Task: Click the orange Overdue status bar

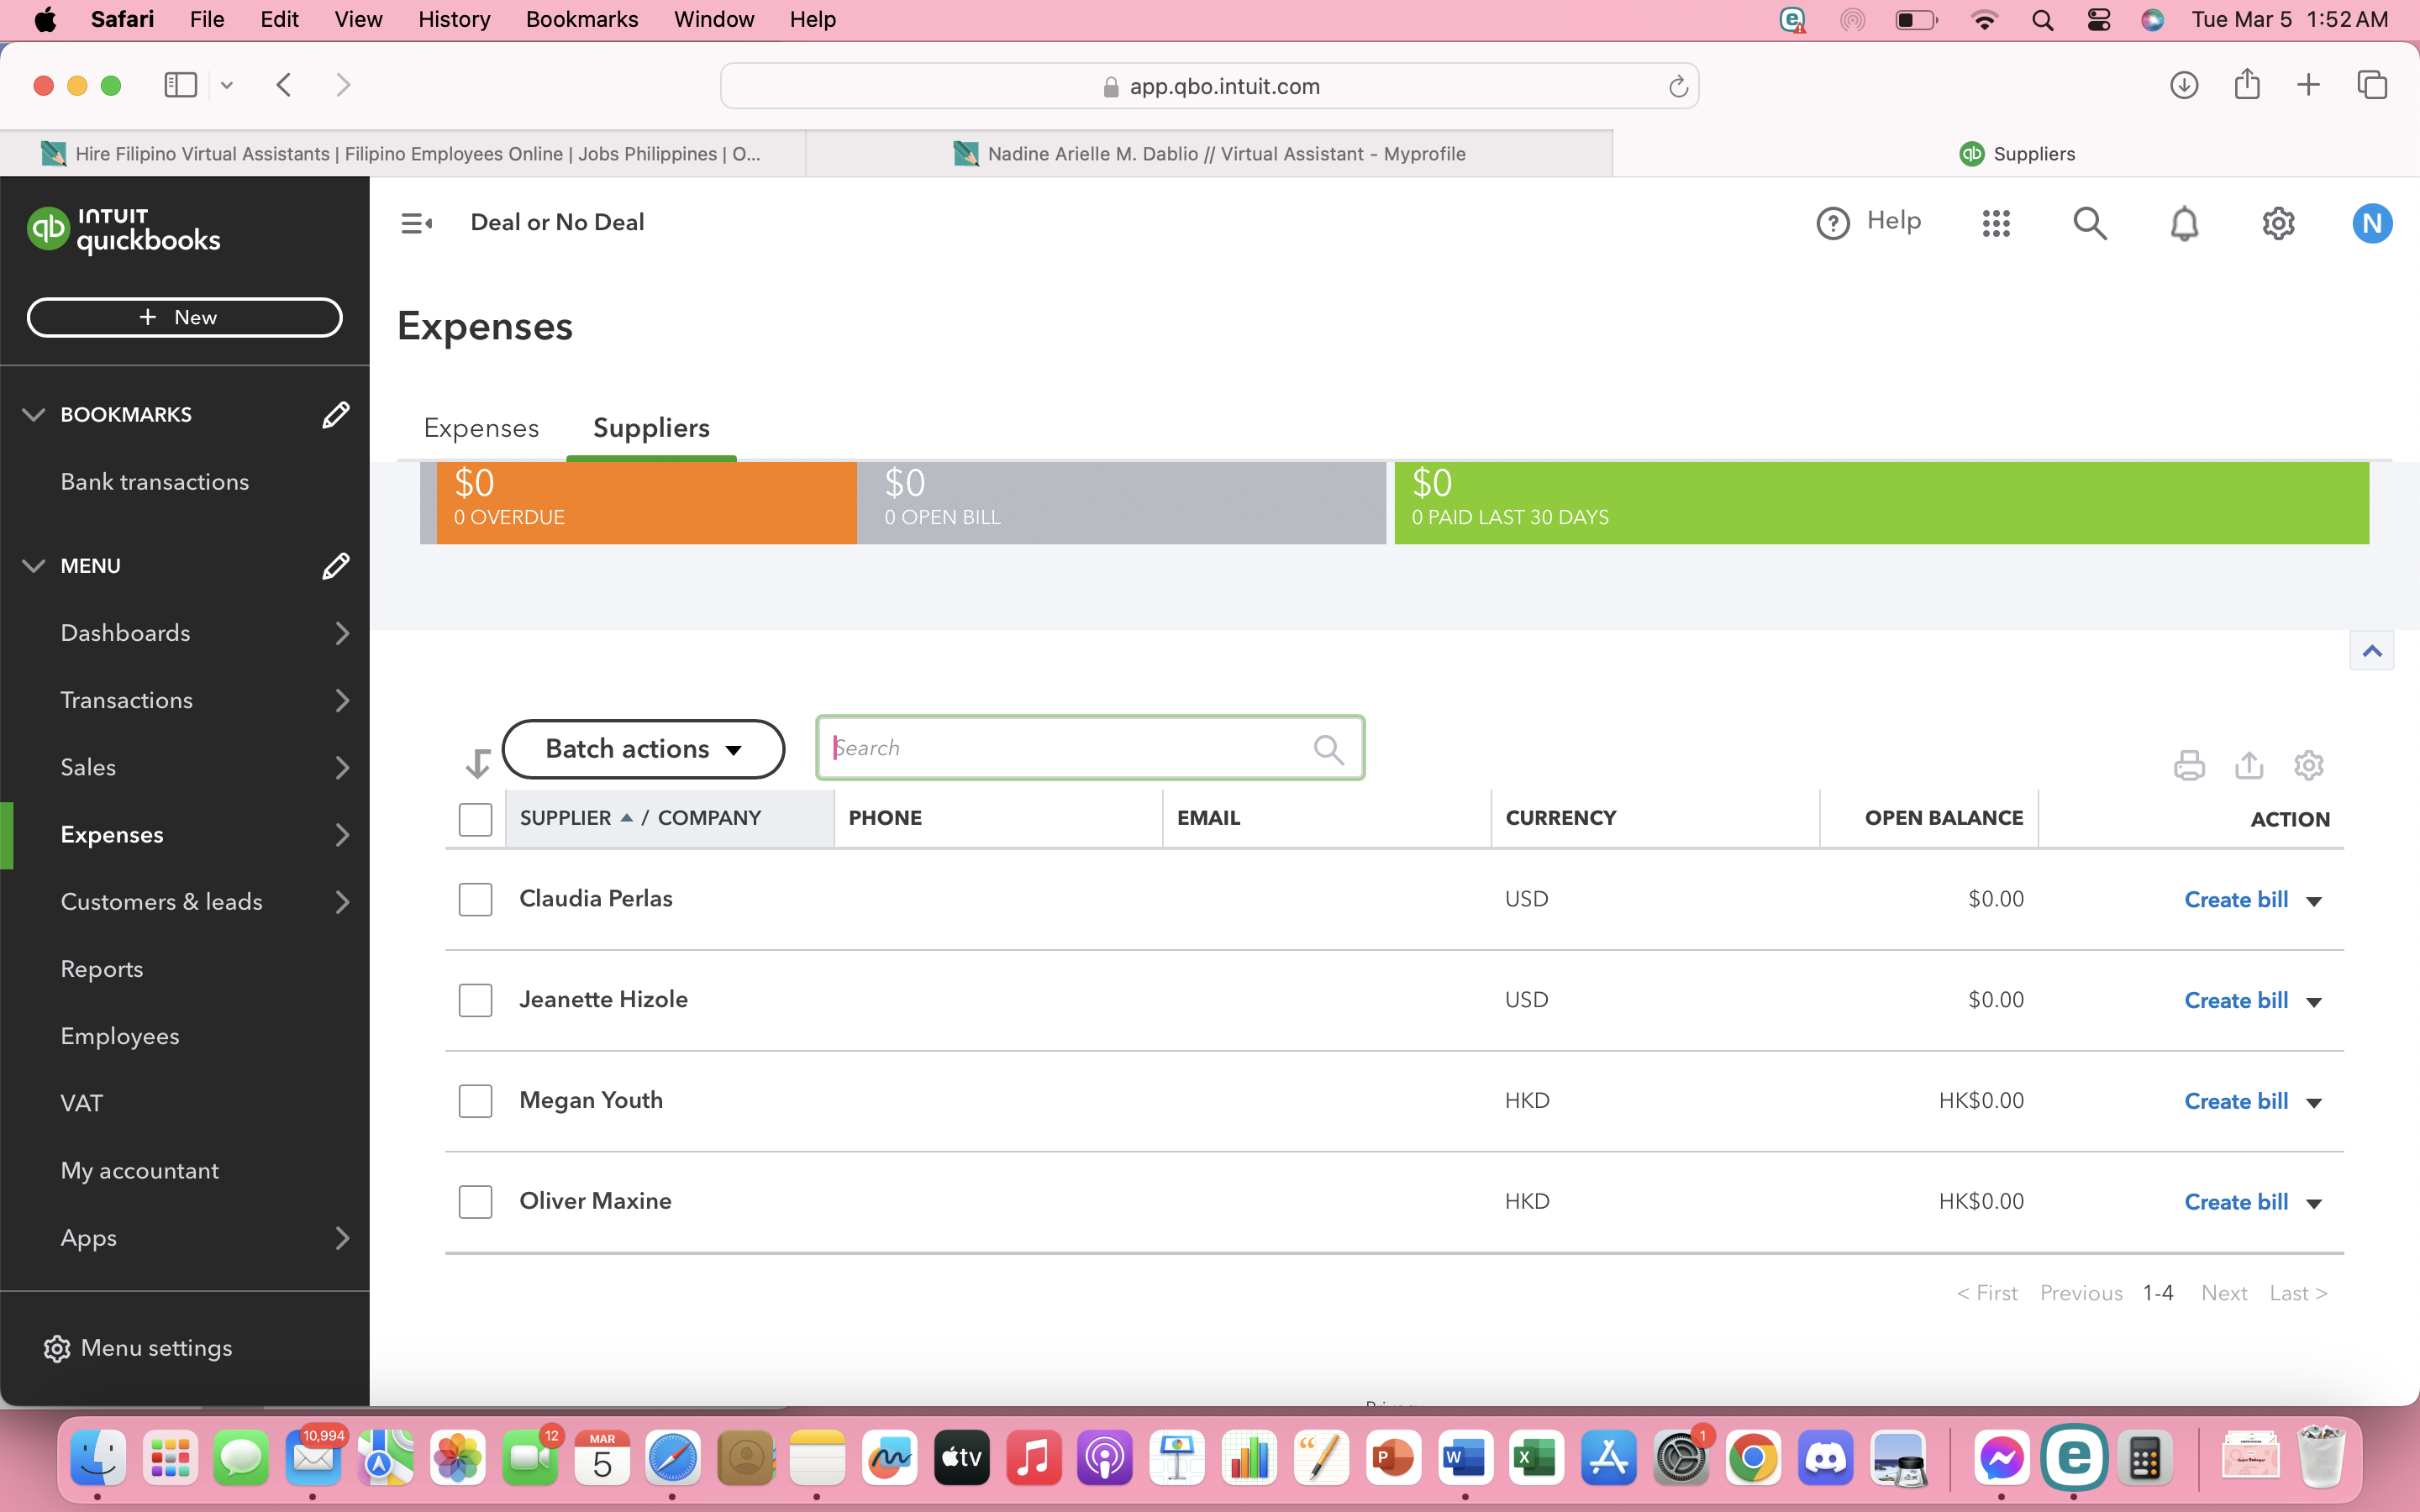Action: [646, 502]
